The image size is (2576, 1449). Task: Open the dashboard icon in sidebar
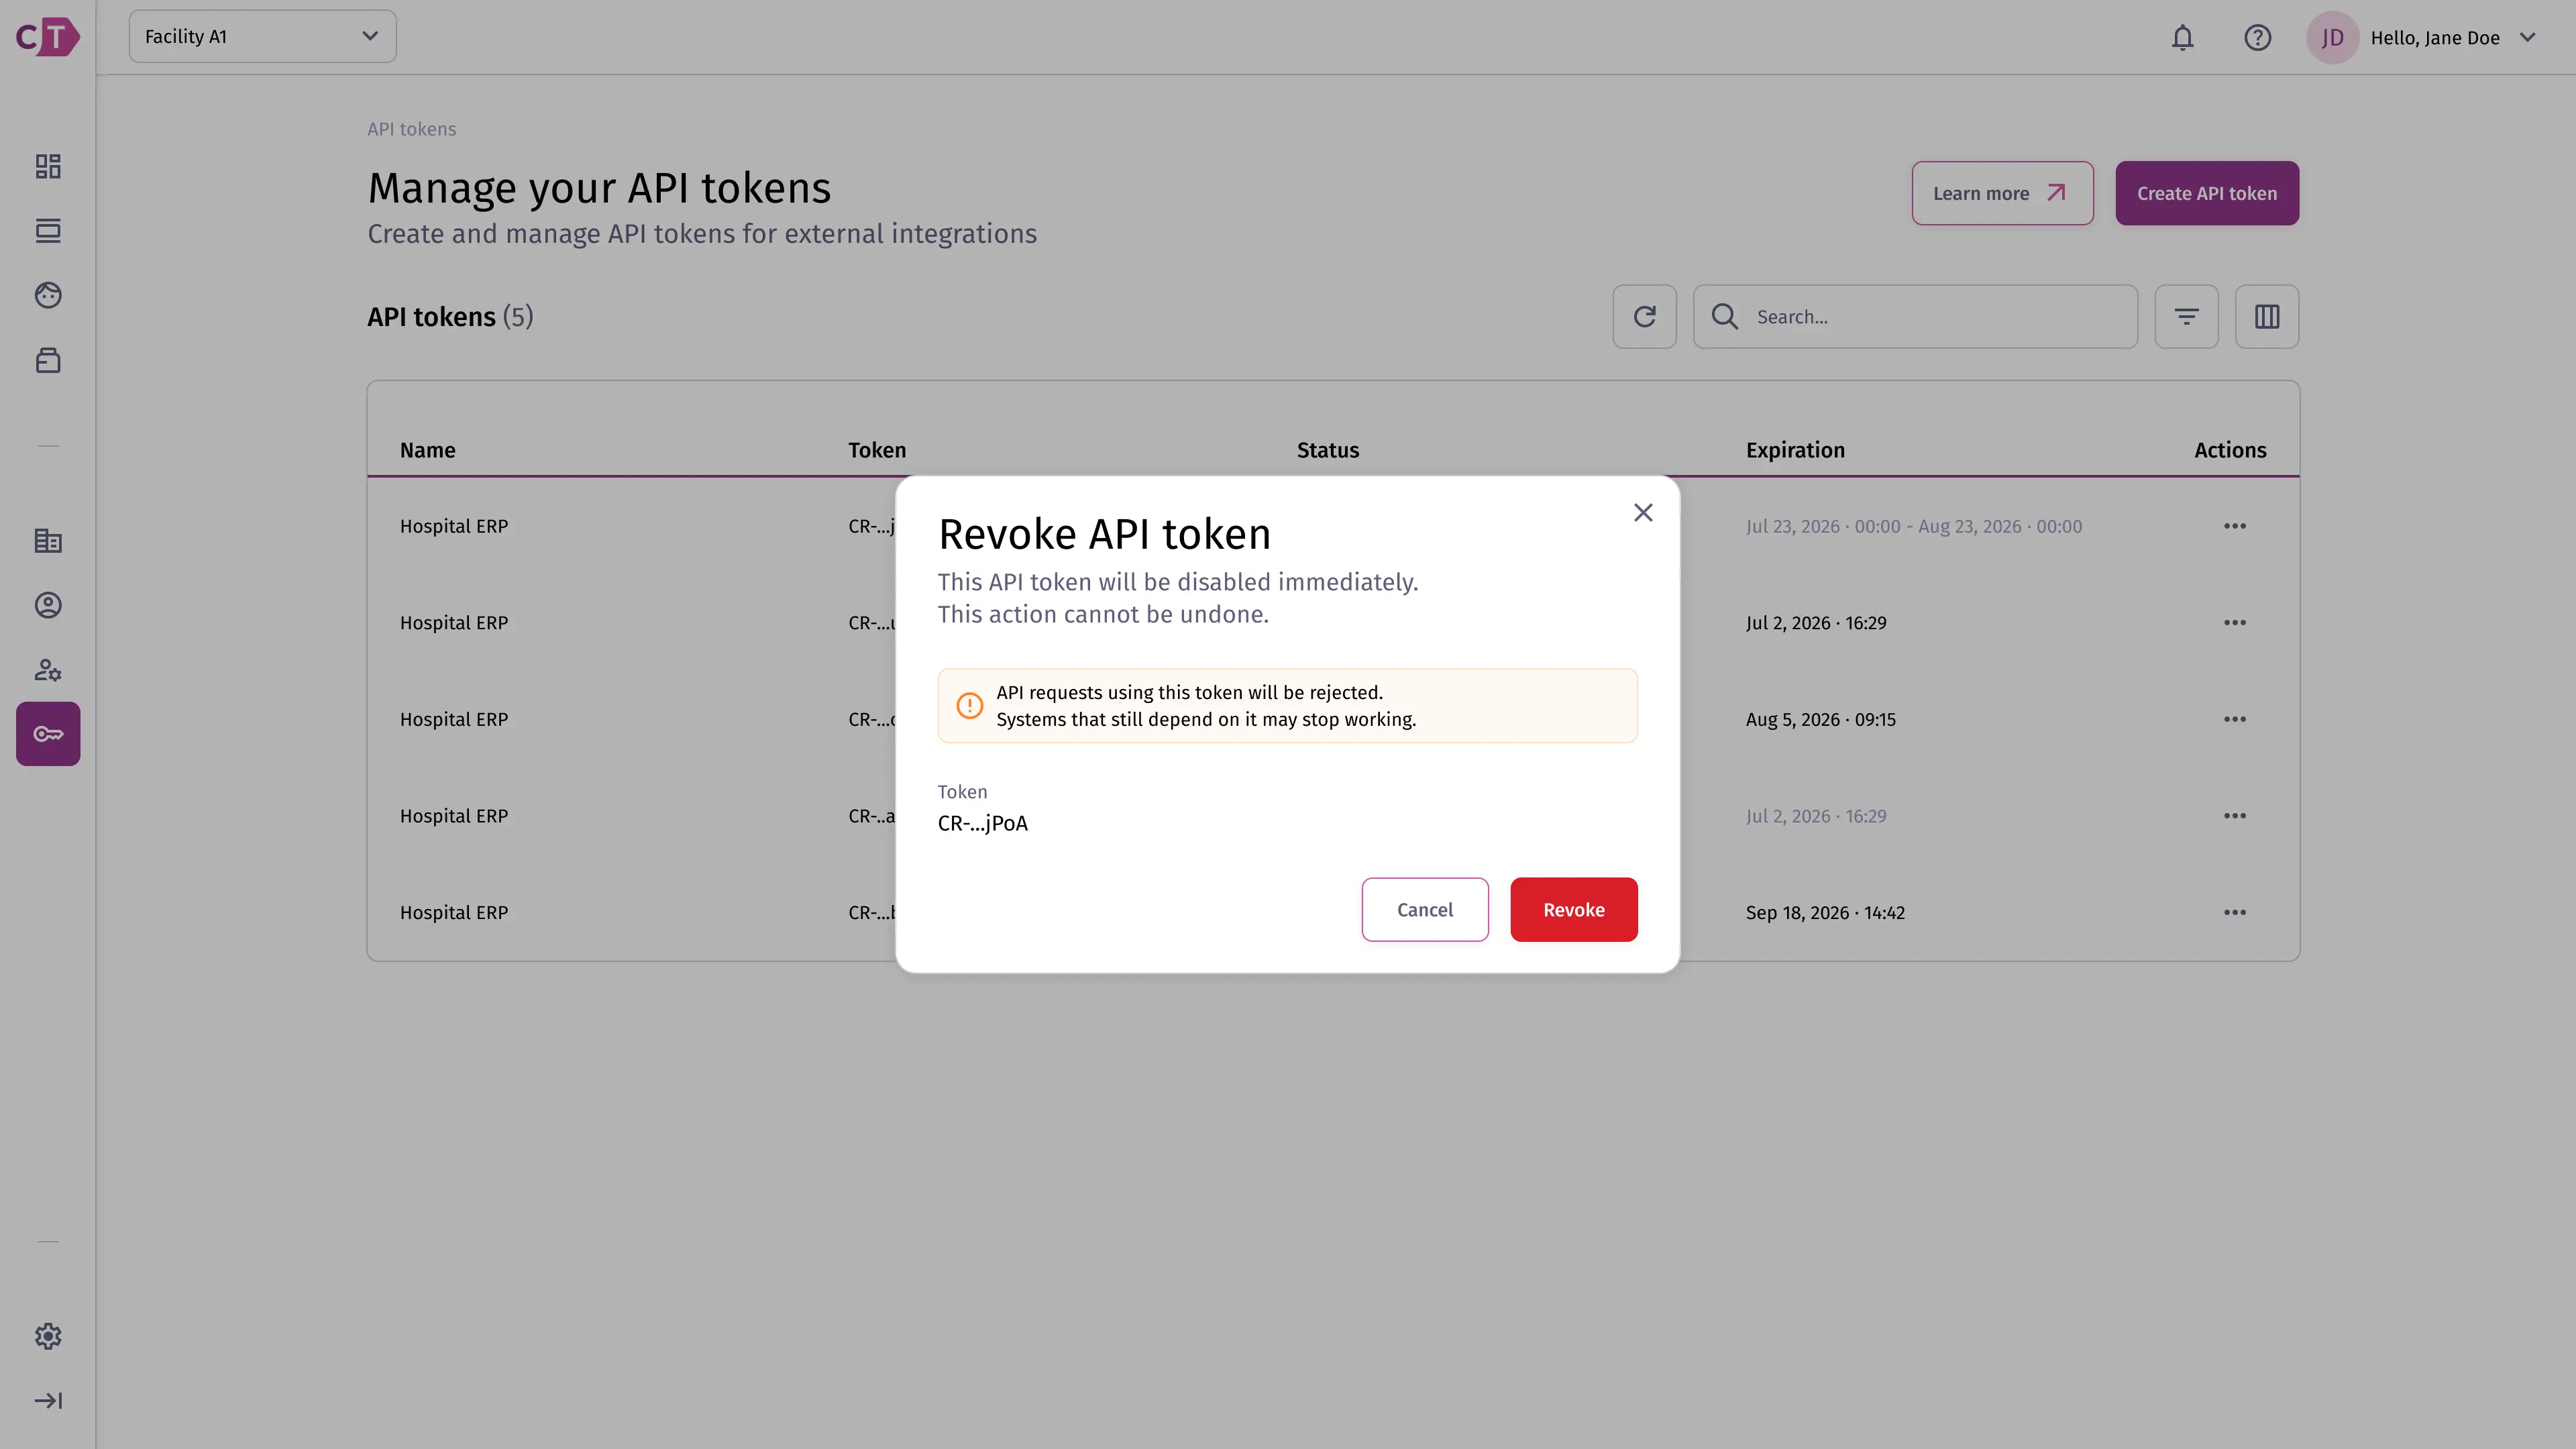click(48, 166)
